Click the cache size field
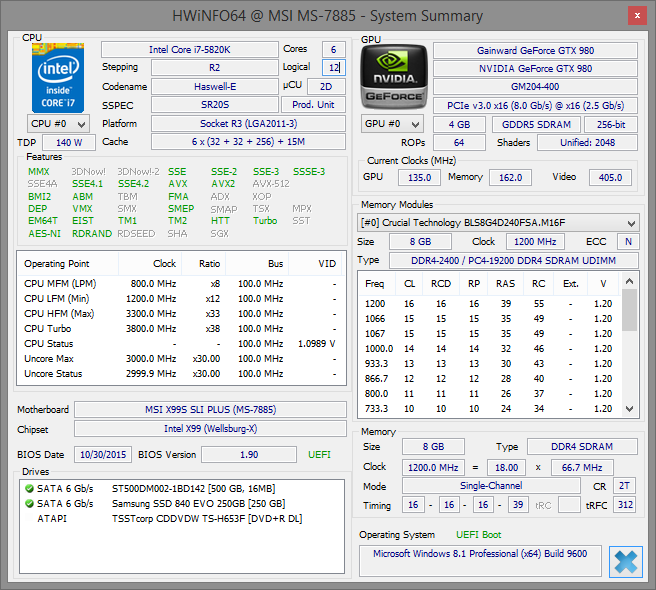Screen dimensions: 656x590 tap(249, 141)
